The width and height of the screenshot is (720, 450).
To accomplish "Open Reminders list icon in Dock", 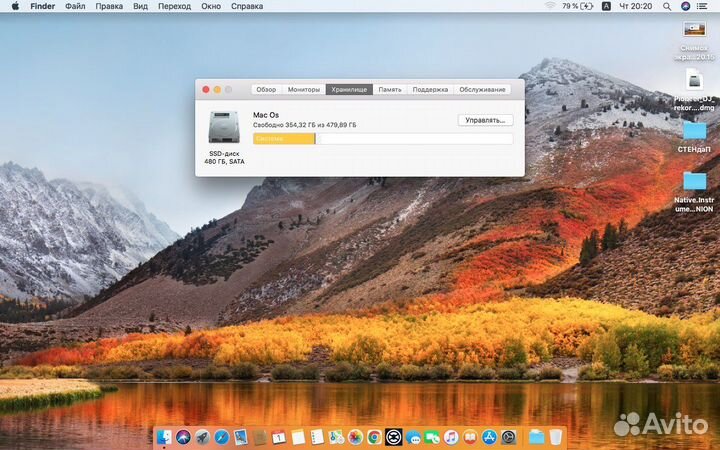I will click(x=317, y=437).
